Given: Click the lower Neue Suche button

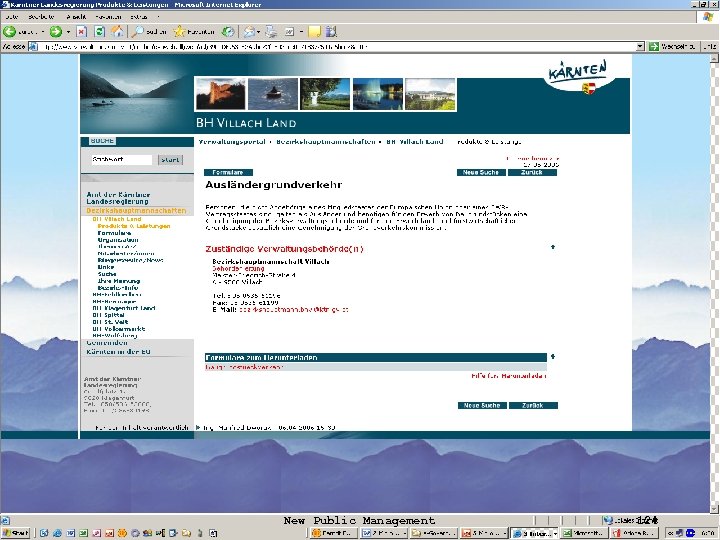Looking at the screenshot, I should [x=482, y=405].
